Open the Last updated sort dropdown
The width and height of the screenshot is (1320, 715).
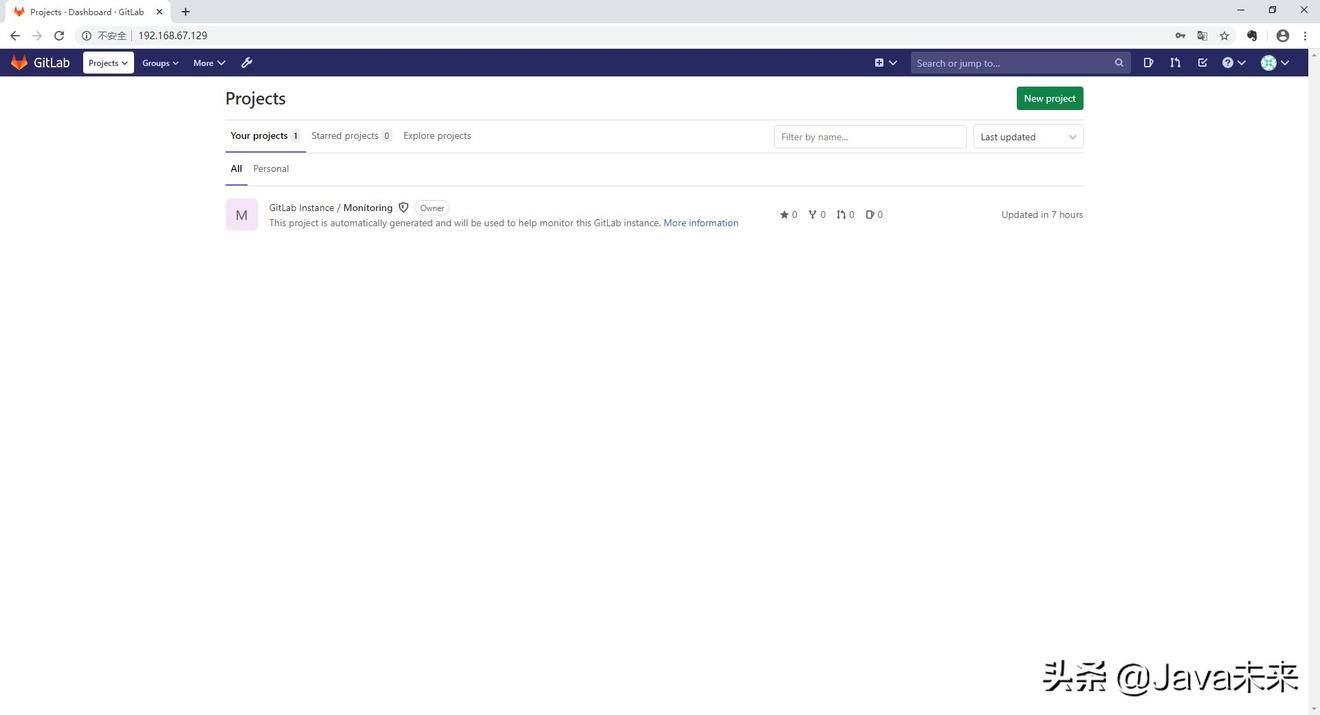1028,137
